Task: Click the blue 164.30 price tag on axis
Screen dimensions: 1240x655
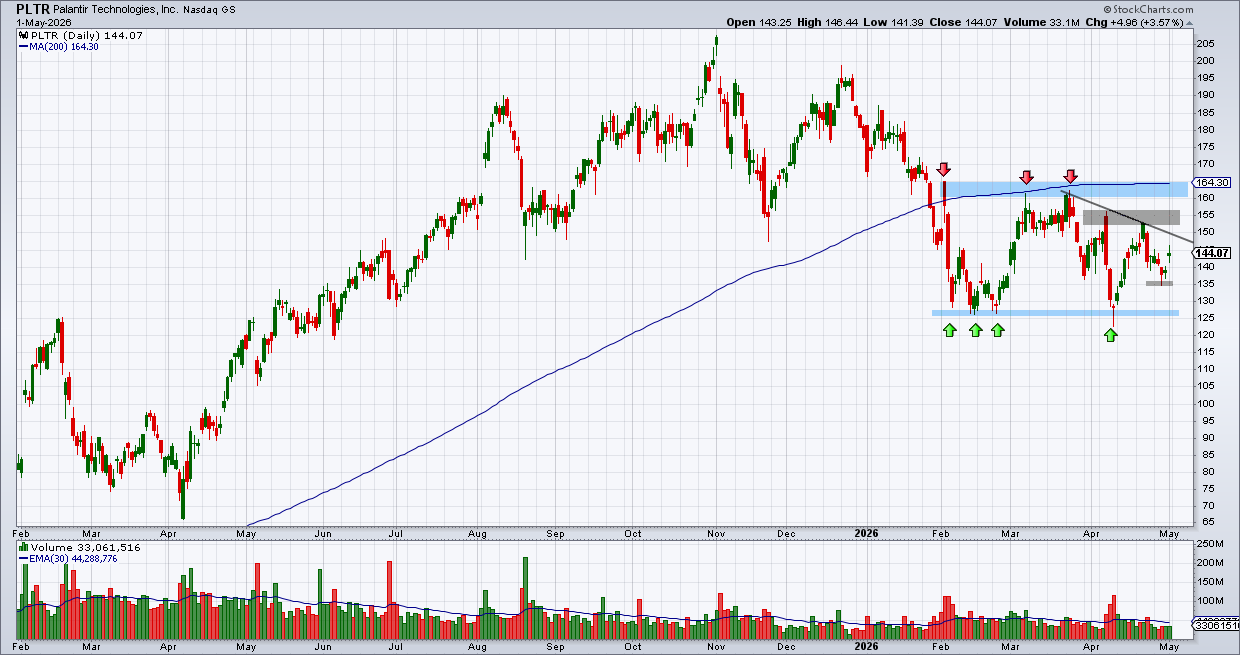Action: 1210,183
